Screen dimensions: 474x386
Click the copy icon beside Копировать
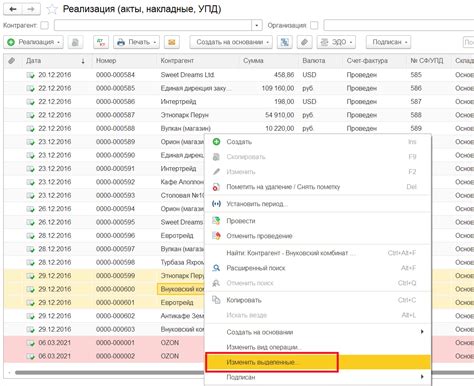point(216,300)
